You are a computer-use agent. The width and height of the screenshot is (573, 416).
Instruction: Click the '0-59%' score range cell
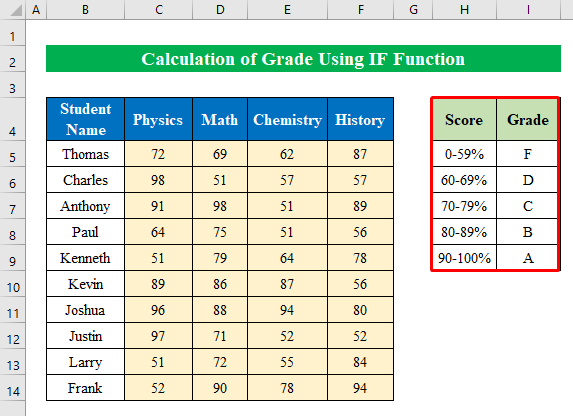pos(464,154)
